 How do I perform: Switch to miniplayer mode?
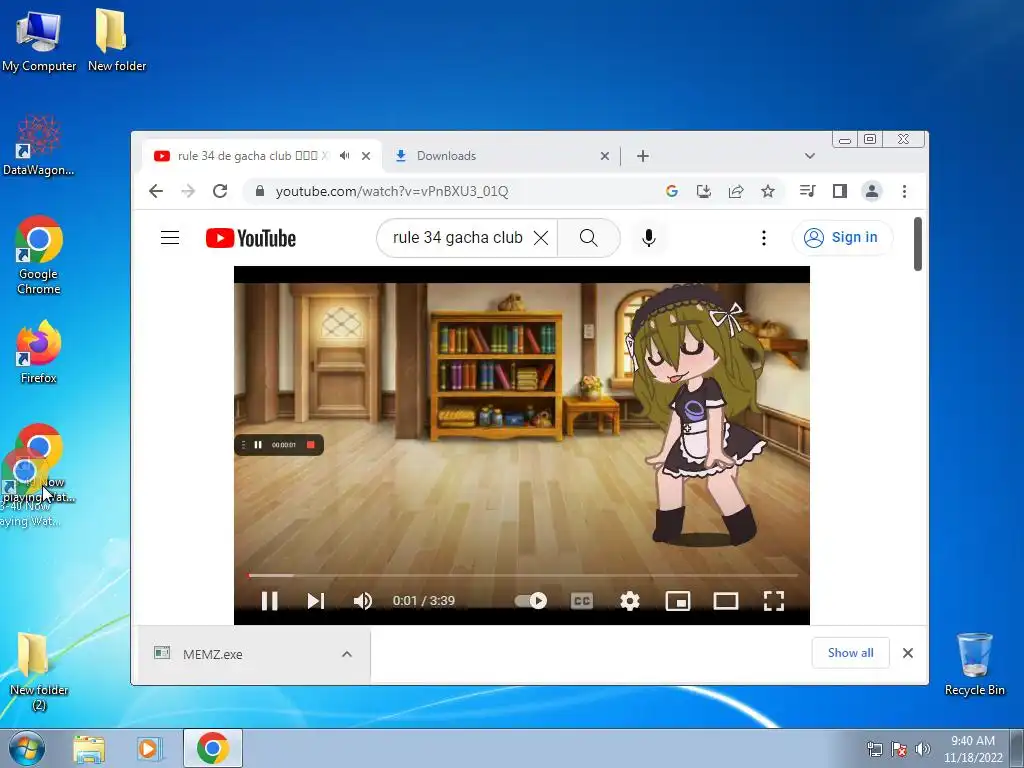(x=677, y=601)
